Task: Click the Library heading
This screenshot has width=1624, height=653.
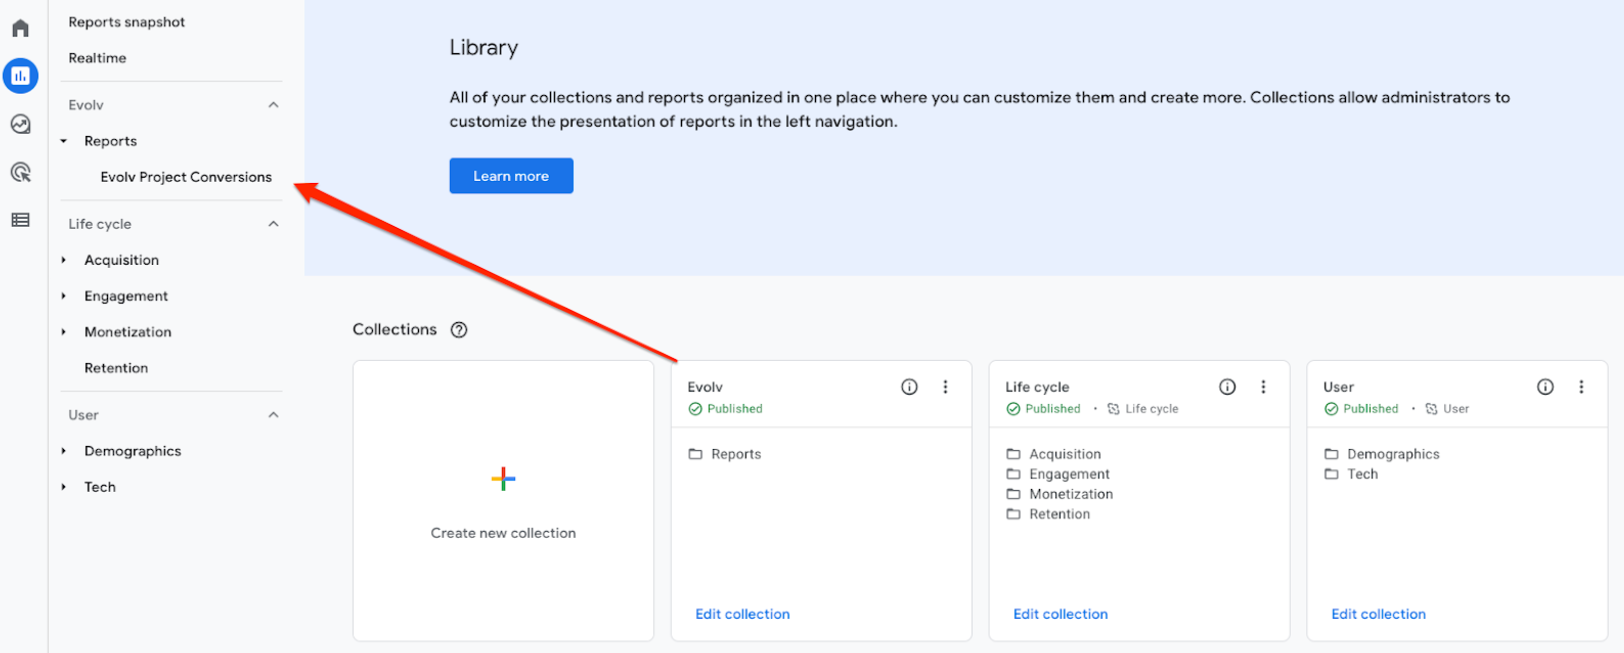Action: tap(484, 48)
